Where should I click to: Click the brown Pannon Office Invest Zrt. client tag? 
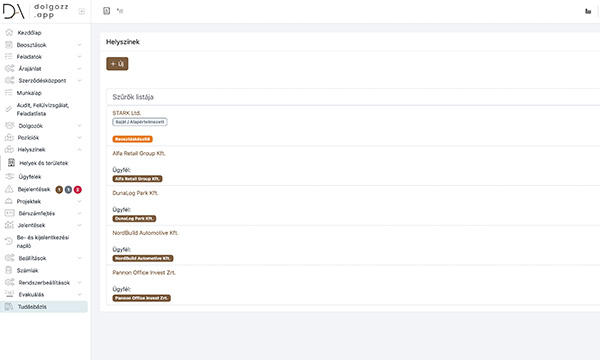coord(142,298)
